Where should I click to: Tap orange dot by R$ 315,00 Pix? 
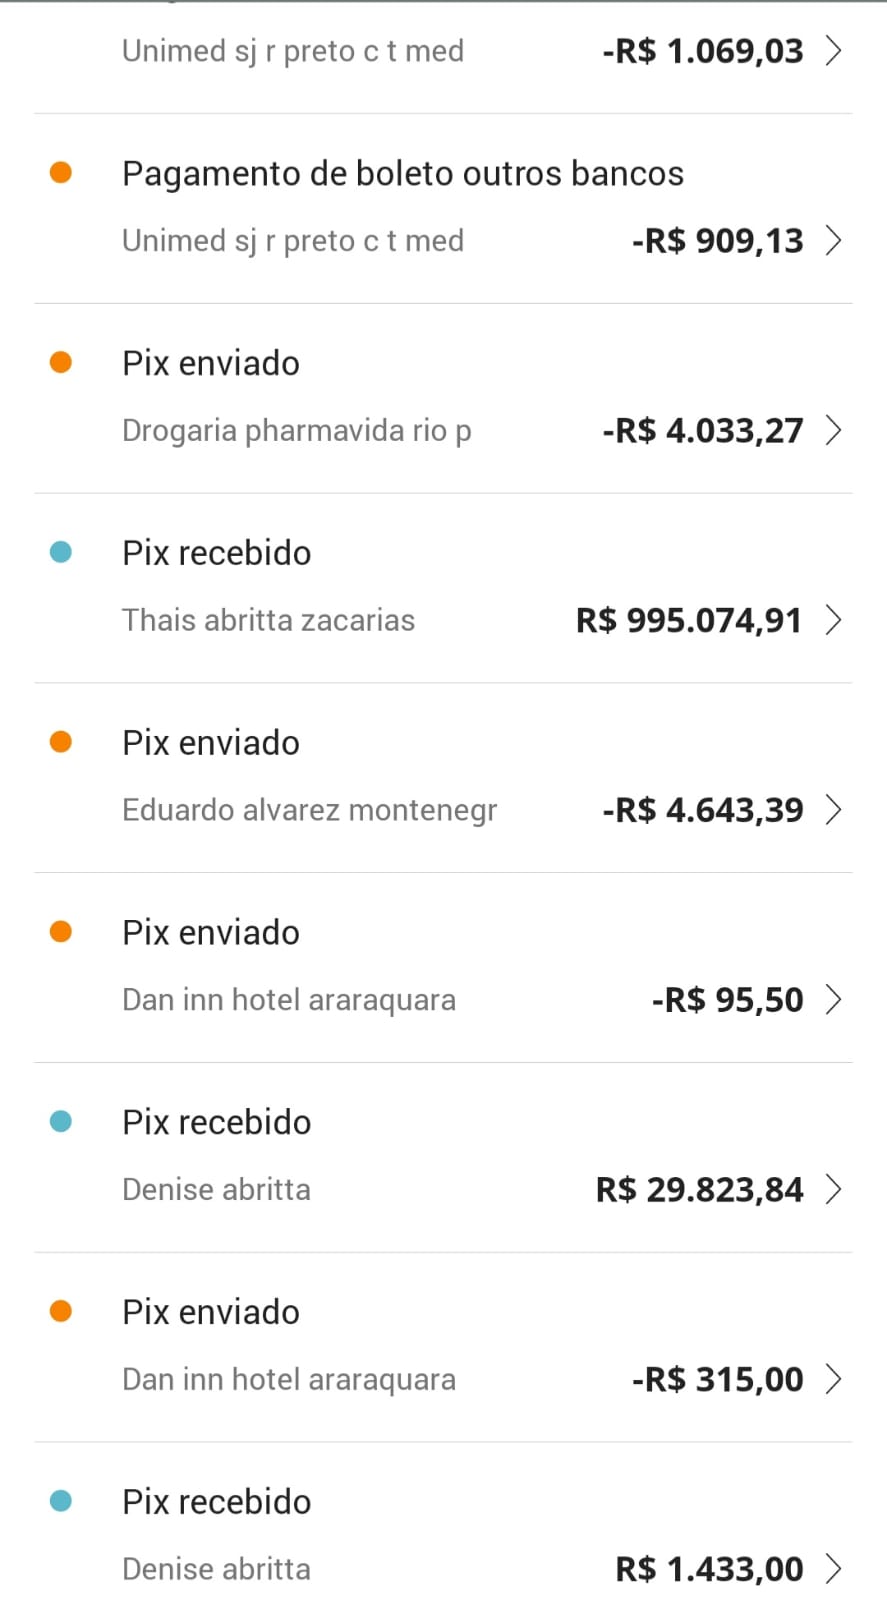point(61,1311)
